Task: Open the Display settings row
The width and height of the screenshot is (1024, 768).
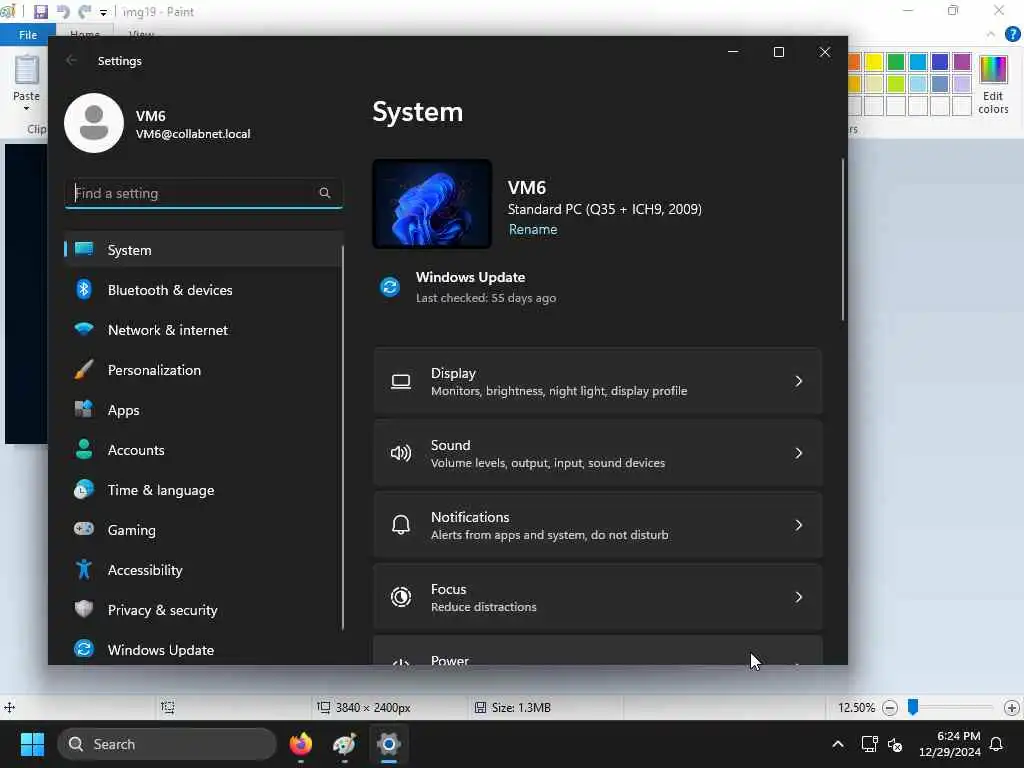Action: point(598,381)
